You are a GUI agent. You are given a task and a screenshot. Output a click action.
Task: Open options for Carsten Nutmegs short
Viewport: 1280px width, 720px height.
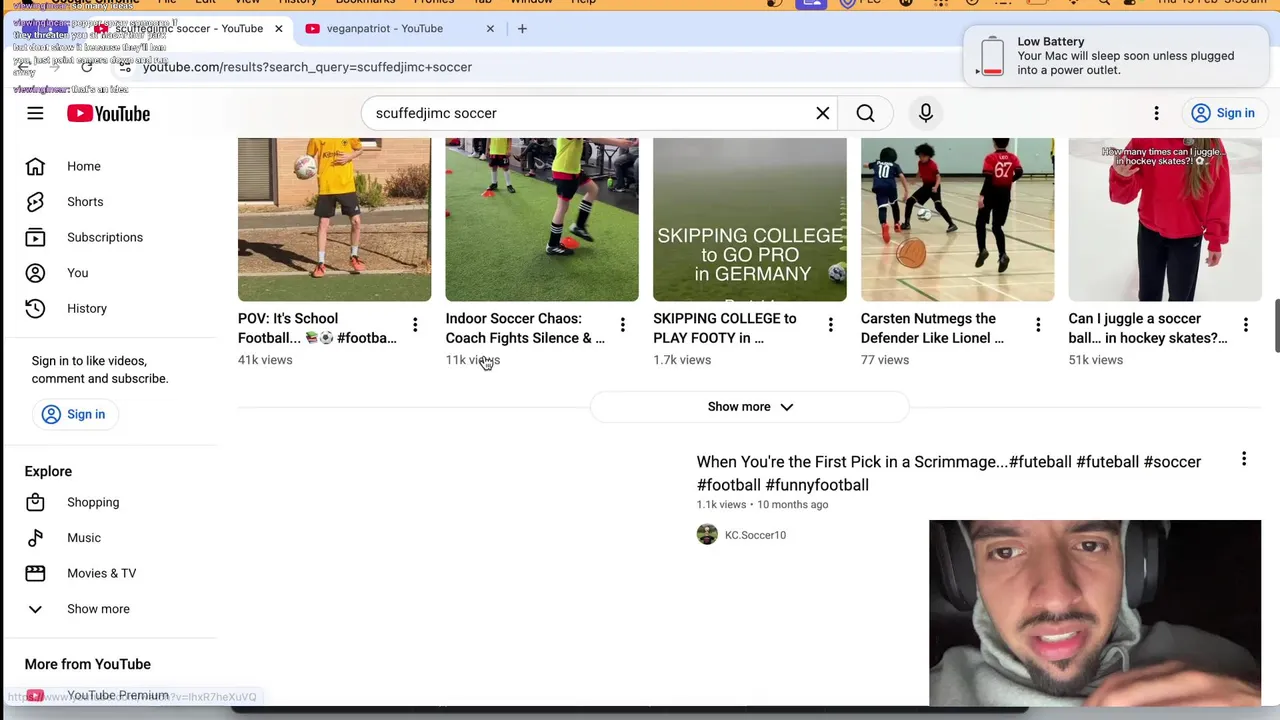point(1038,324)
